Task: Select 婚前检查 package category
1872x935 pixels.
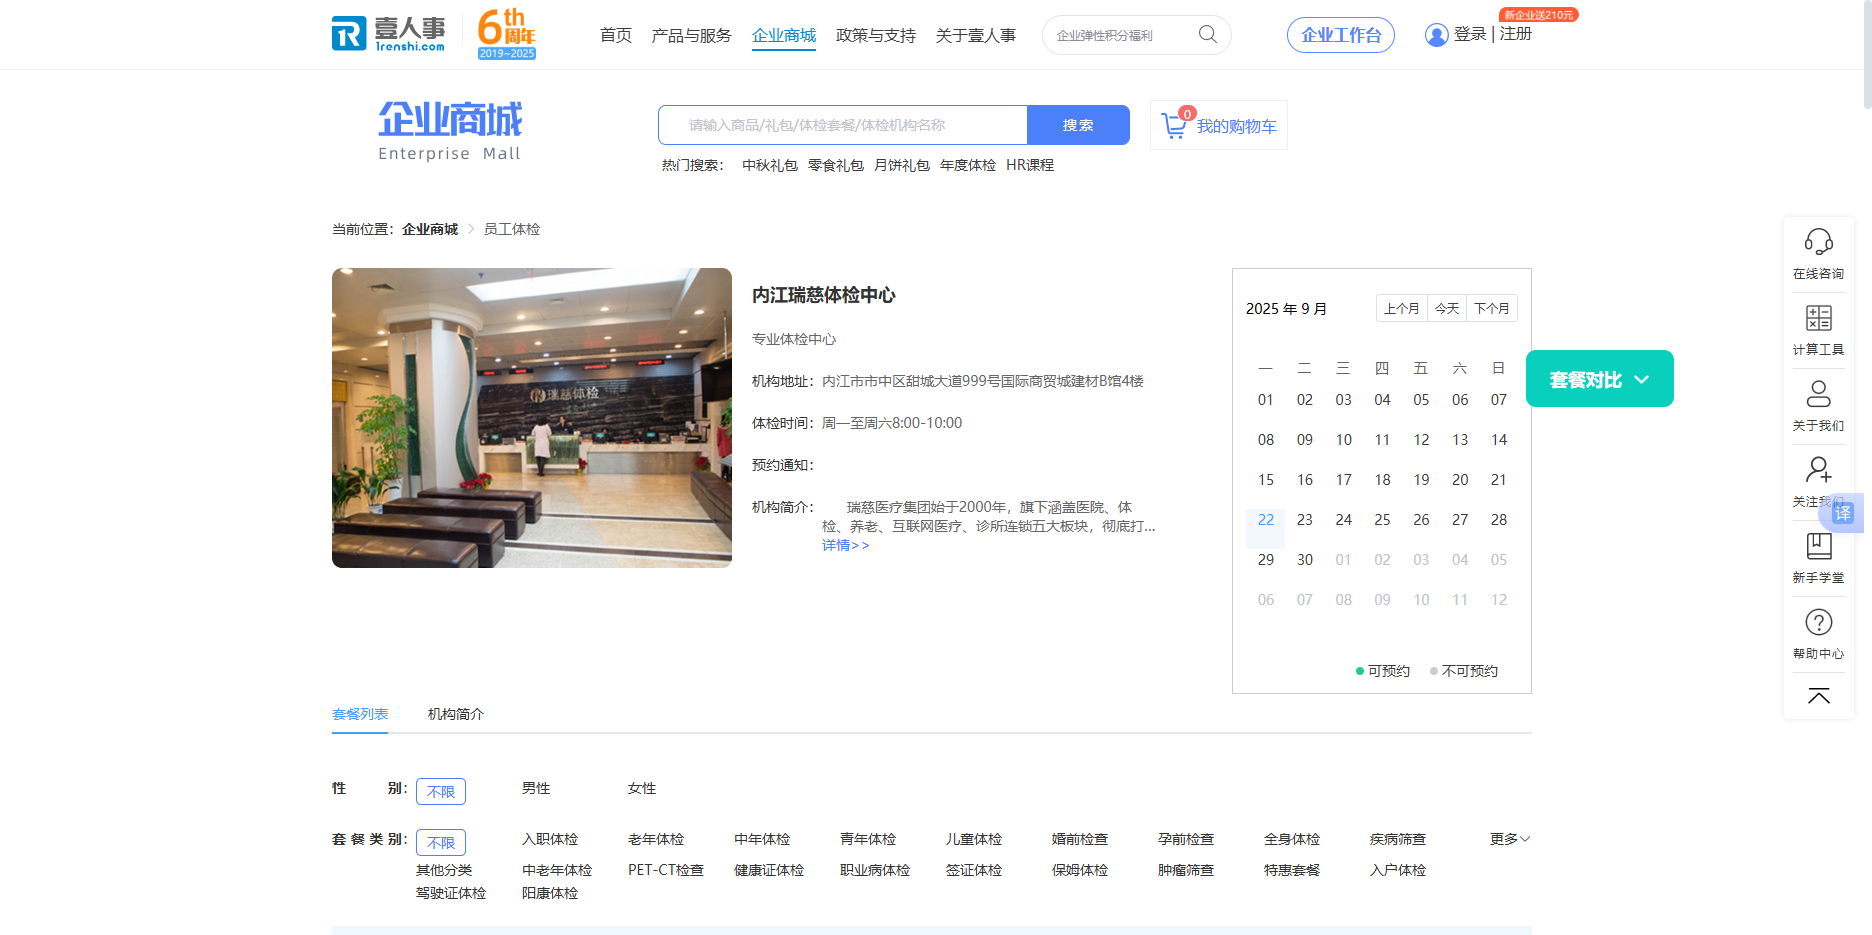Action: tap(1080, 839)
